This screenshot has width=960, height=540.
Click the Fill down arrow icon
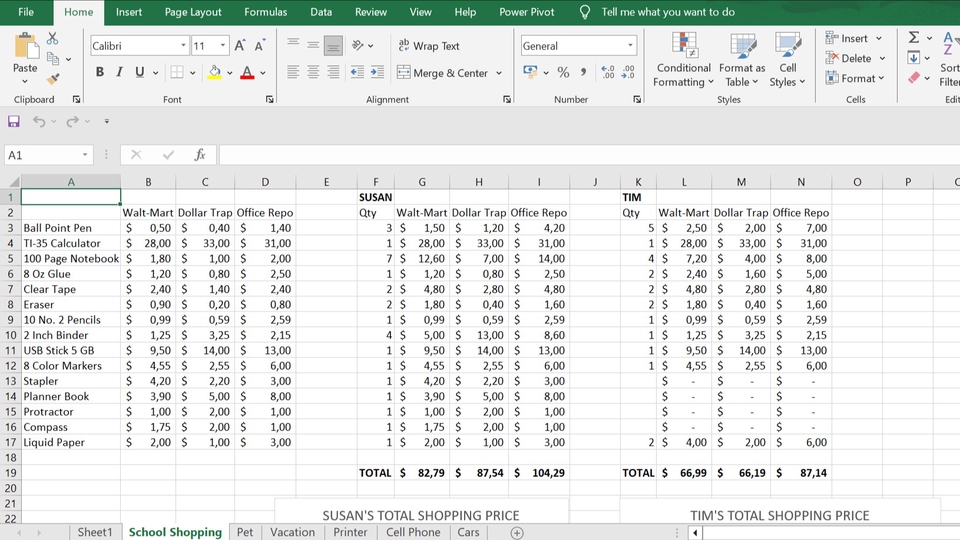tap(913, 58)
